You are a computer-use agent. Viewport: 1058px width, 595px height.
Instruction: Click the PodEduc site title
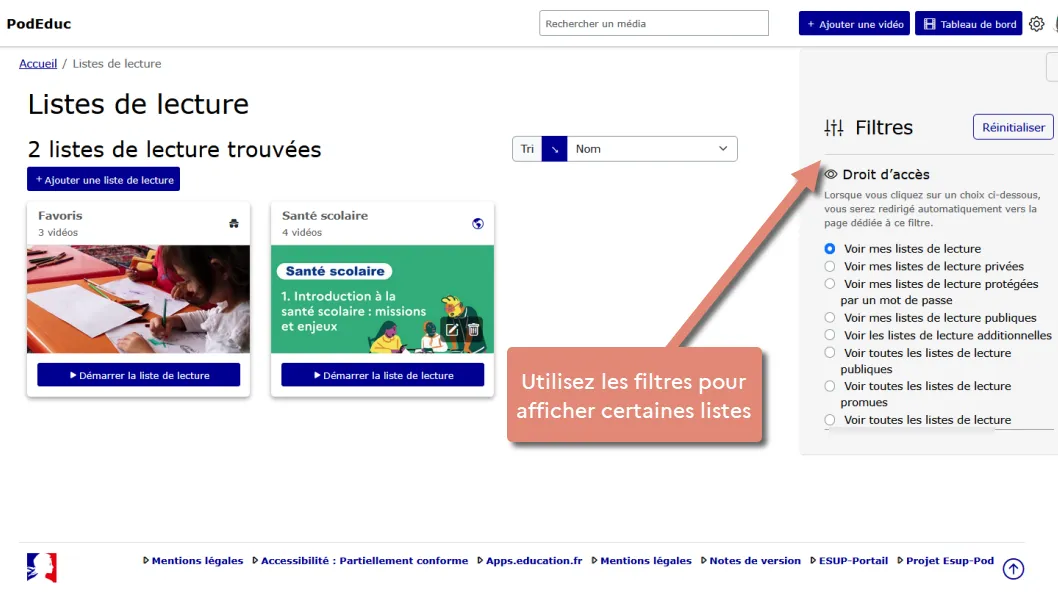(x=38, y=24)
